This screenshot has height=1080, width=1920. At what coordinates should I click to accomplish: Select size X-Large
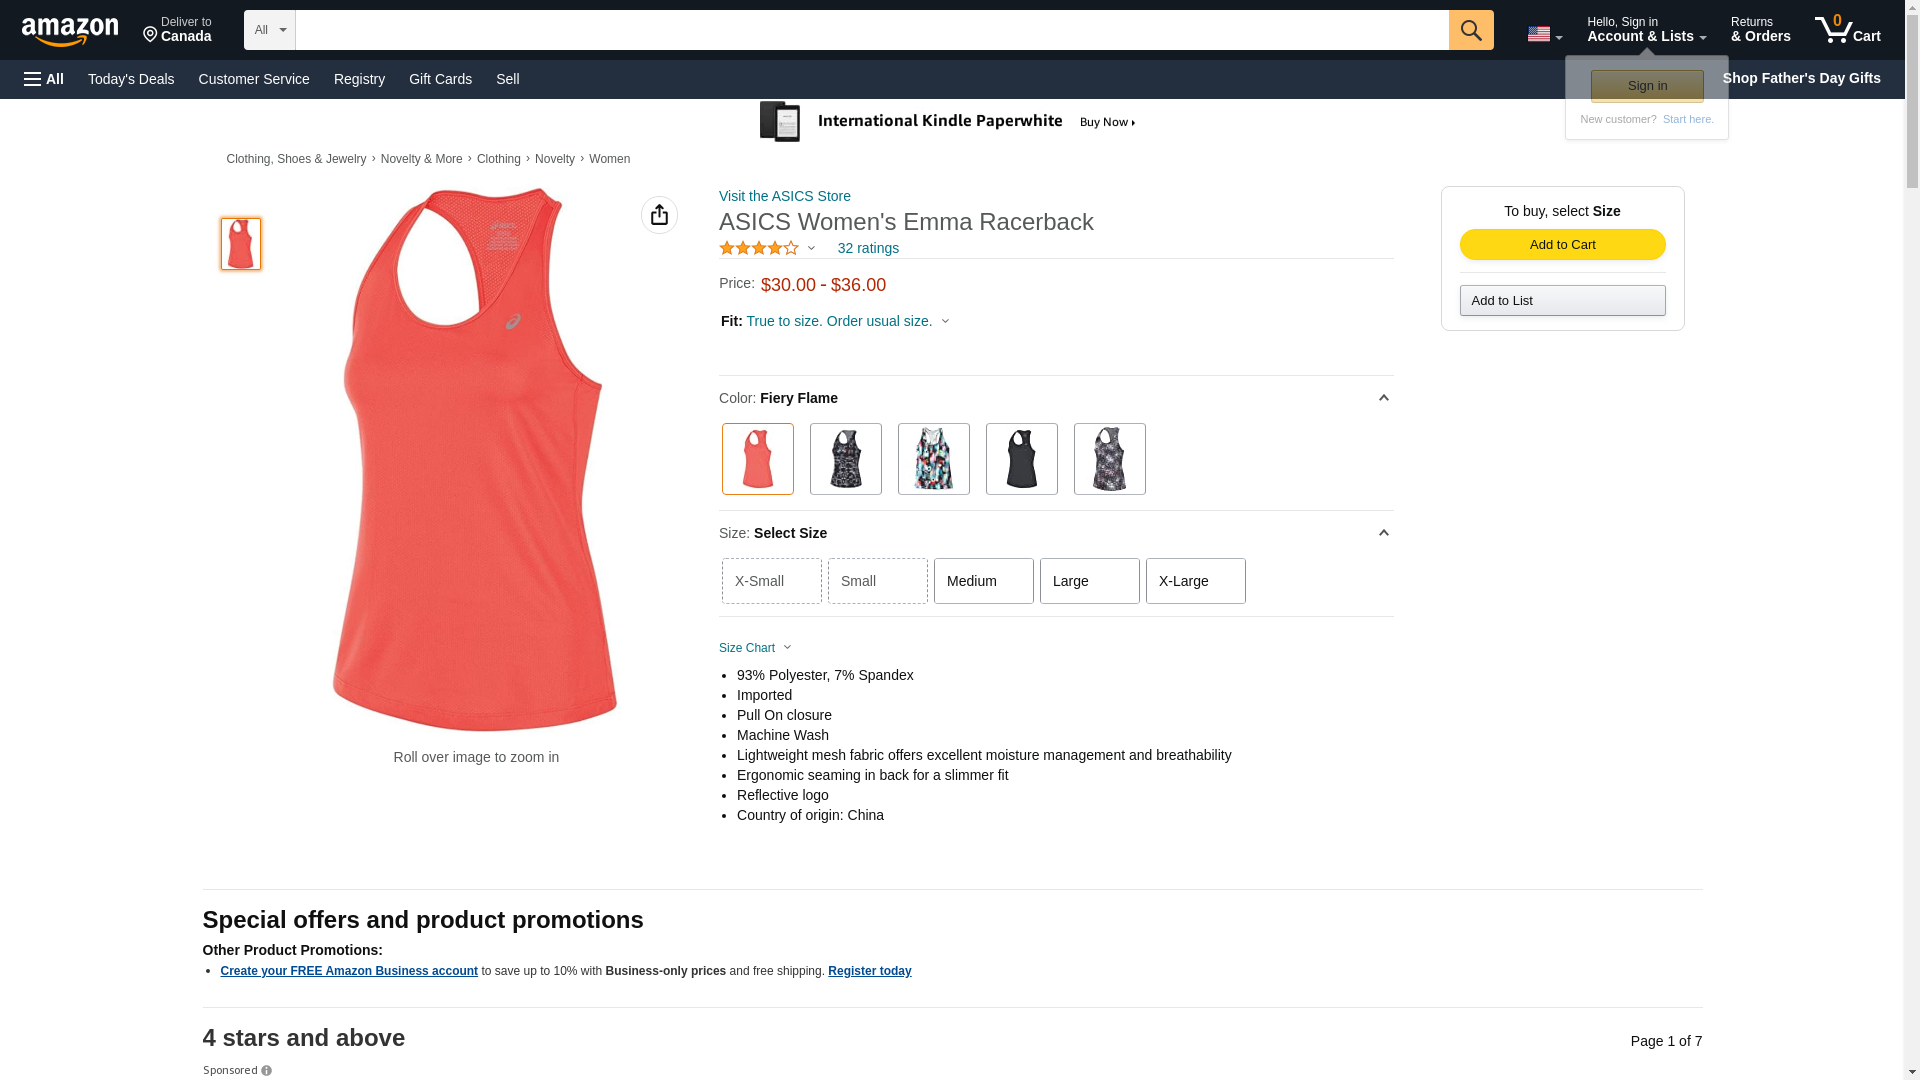[x=1195, y=581]
